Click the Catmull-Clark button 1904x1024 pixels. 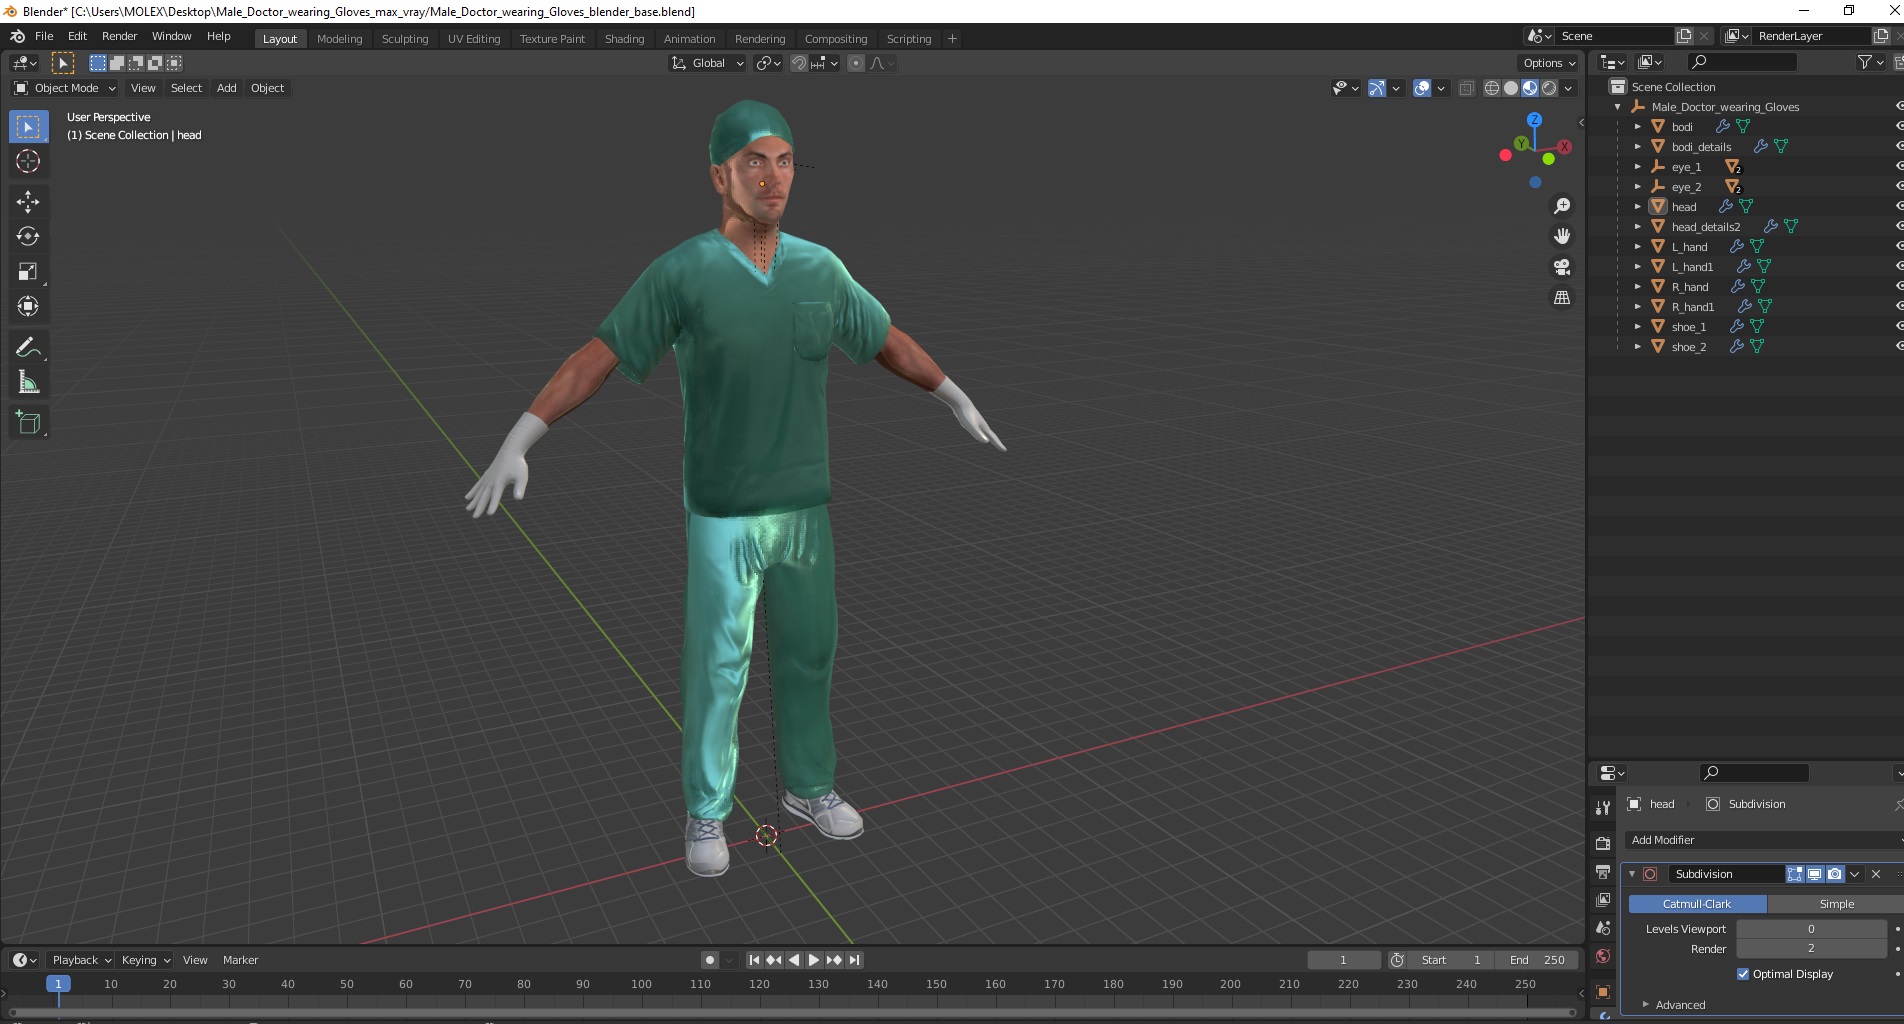point(1697,904)
